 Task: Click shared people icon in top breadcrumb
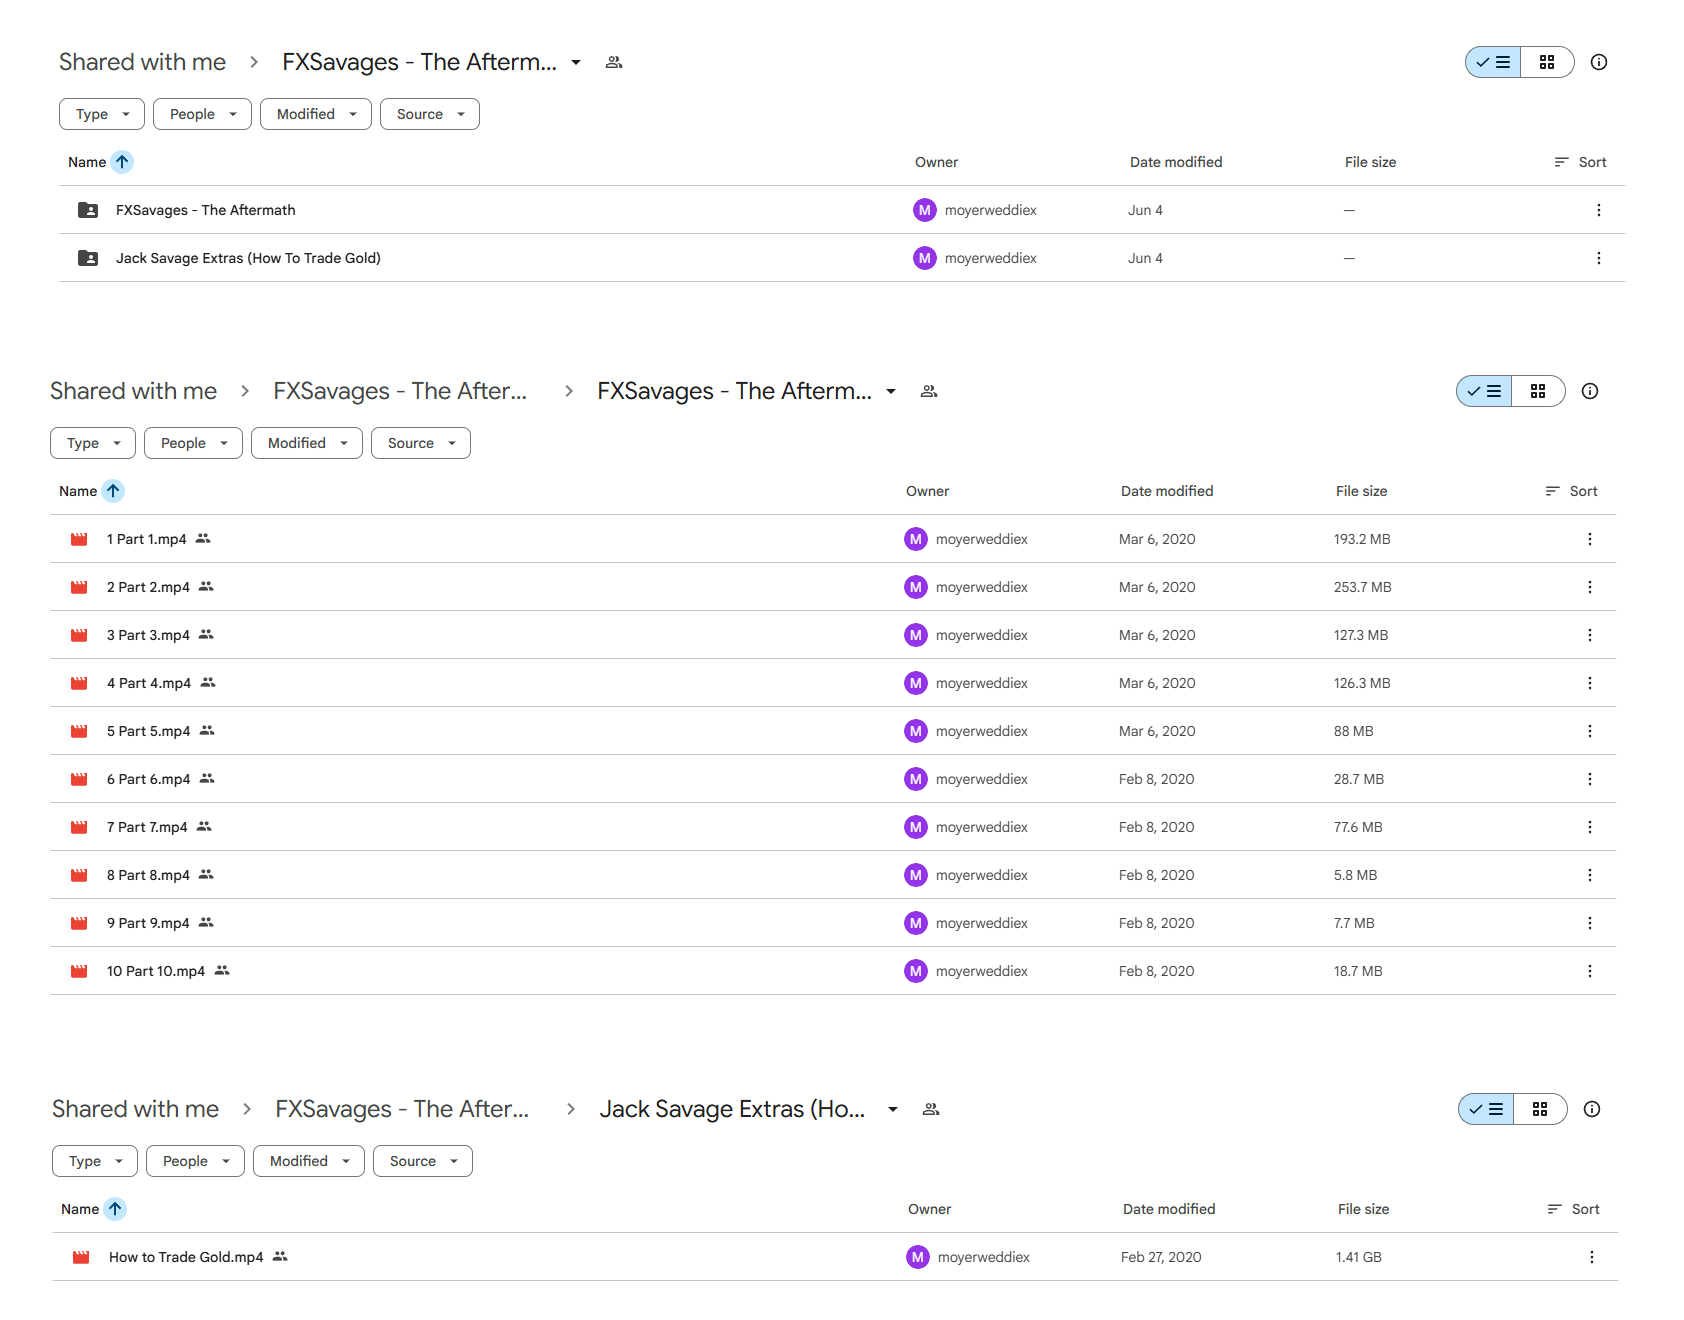[x=614, y=62]
